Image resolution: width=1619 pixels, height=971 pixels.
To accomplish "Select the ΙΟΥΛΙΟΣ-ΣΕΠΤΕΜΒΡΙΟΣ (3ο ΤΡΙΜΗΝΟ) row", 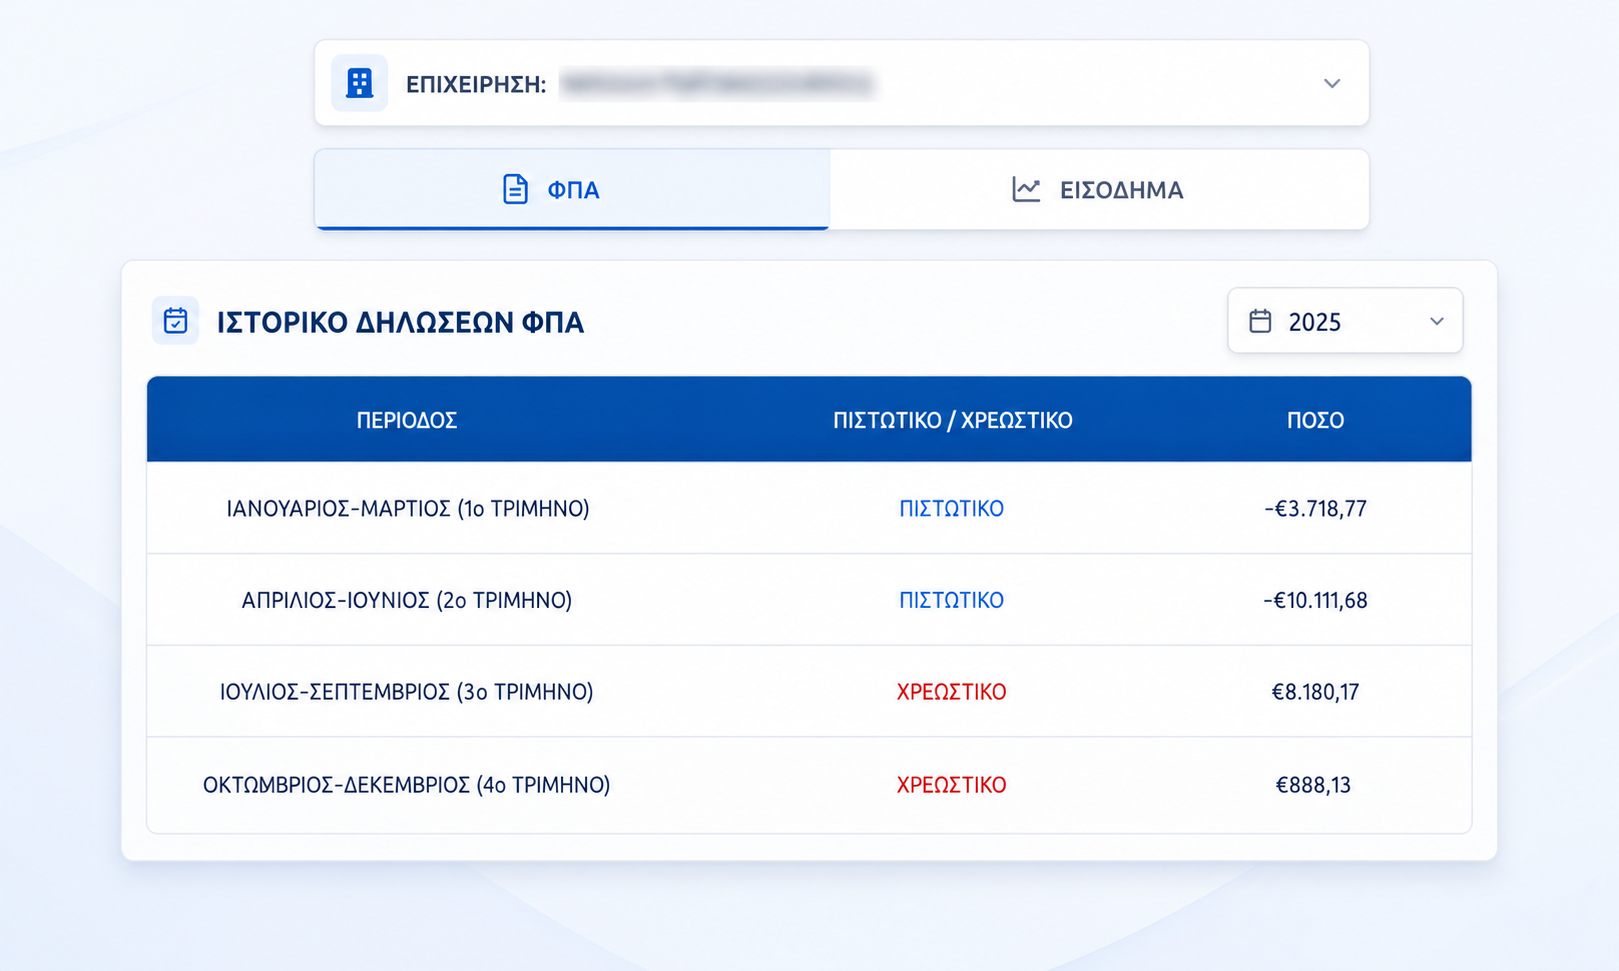I will coord(809,692).
